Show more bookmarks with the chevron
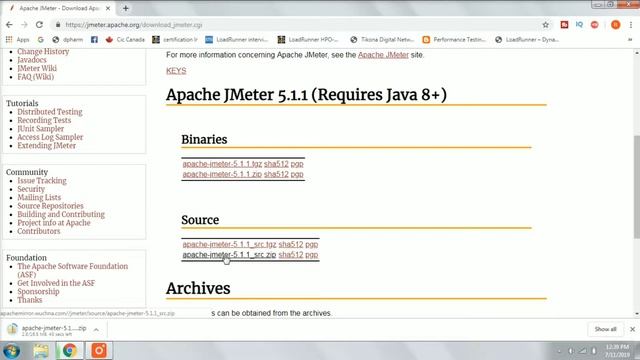The height and width of the screenshot is (360, 640). (630, 40)
